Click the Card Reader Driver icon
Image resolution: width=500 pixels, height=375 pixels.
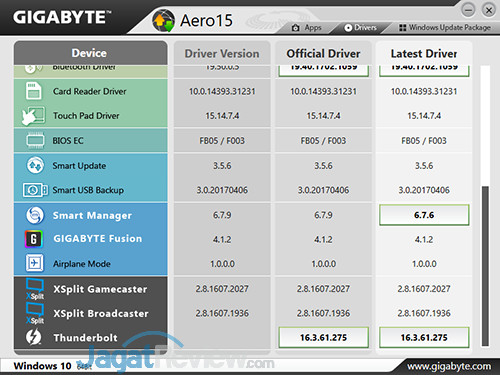point(34,91)
